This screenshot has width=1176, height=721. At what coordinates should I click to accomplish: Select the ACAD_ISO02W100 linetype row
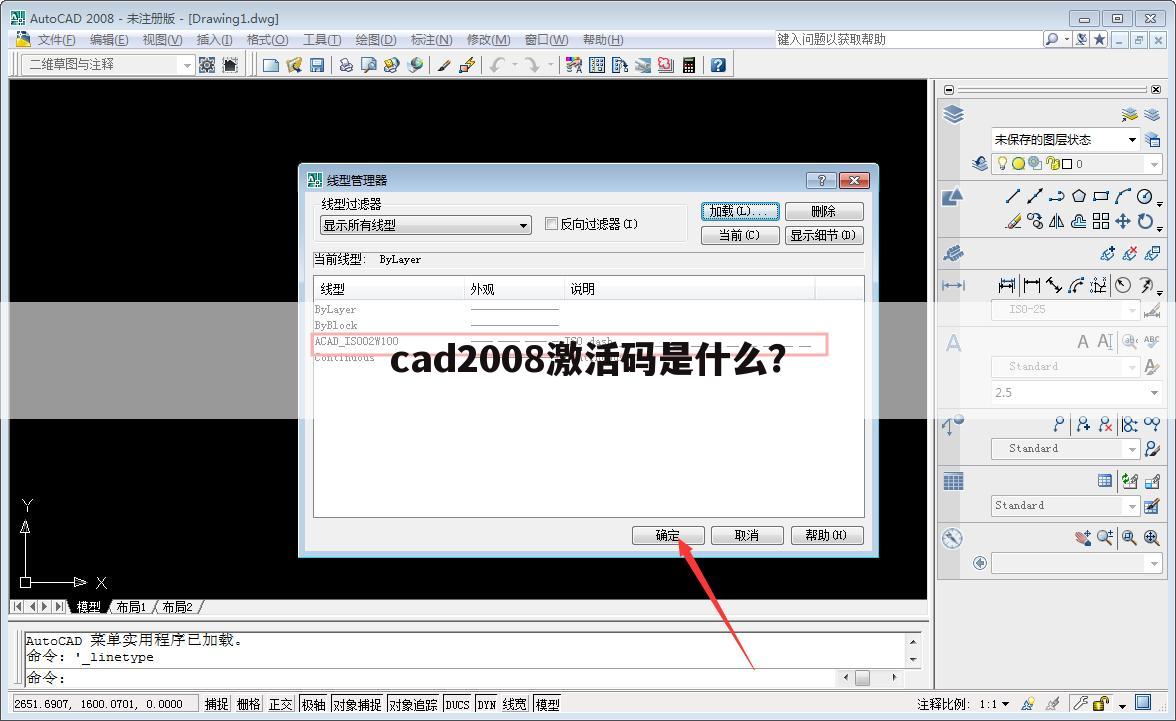[x=570, y=343]
